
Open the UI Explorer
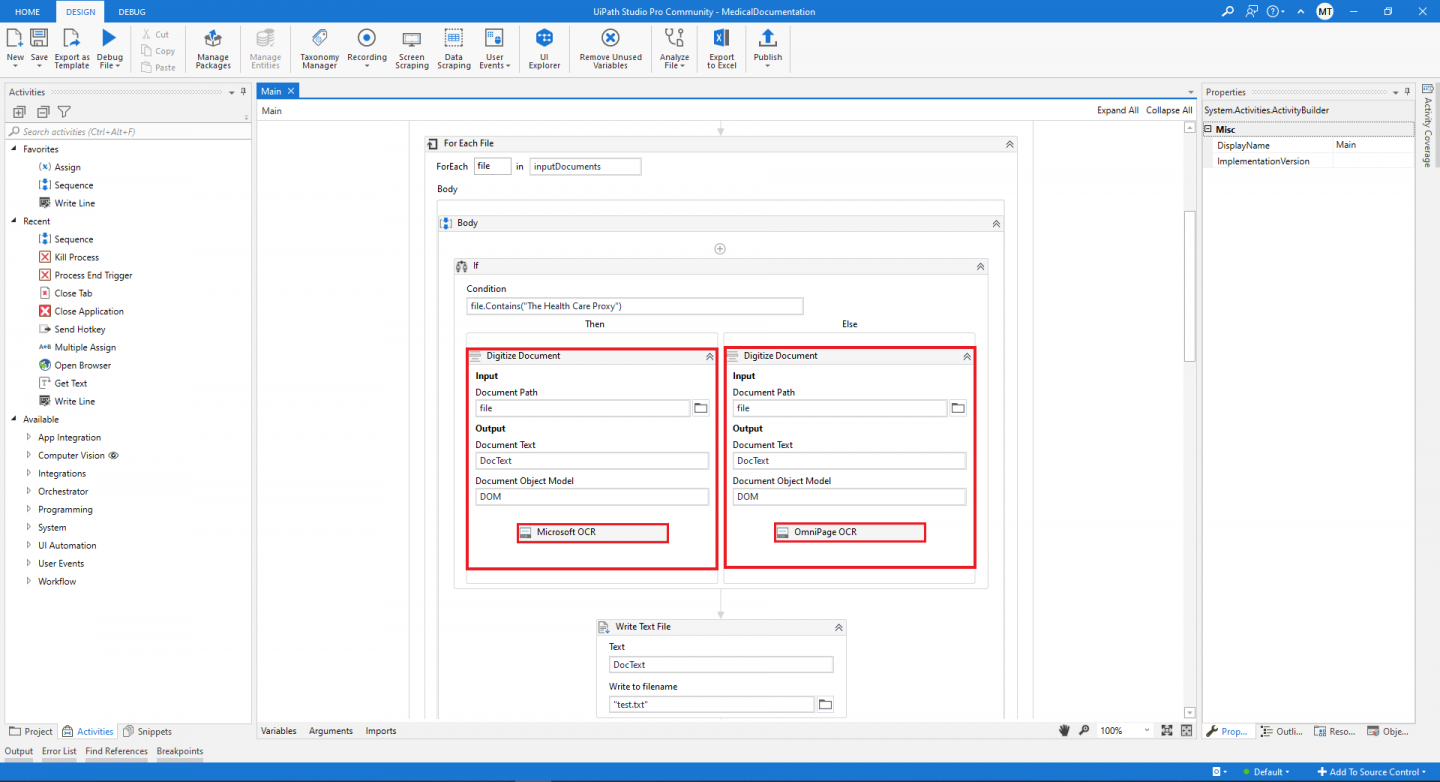(x=543, y=48)
